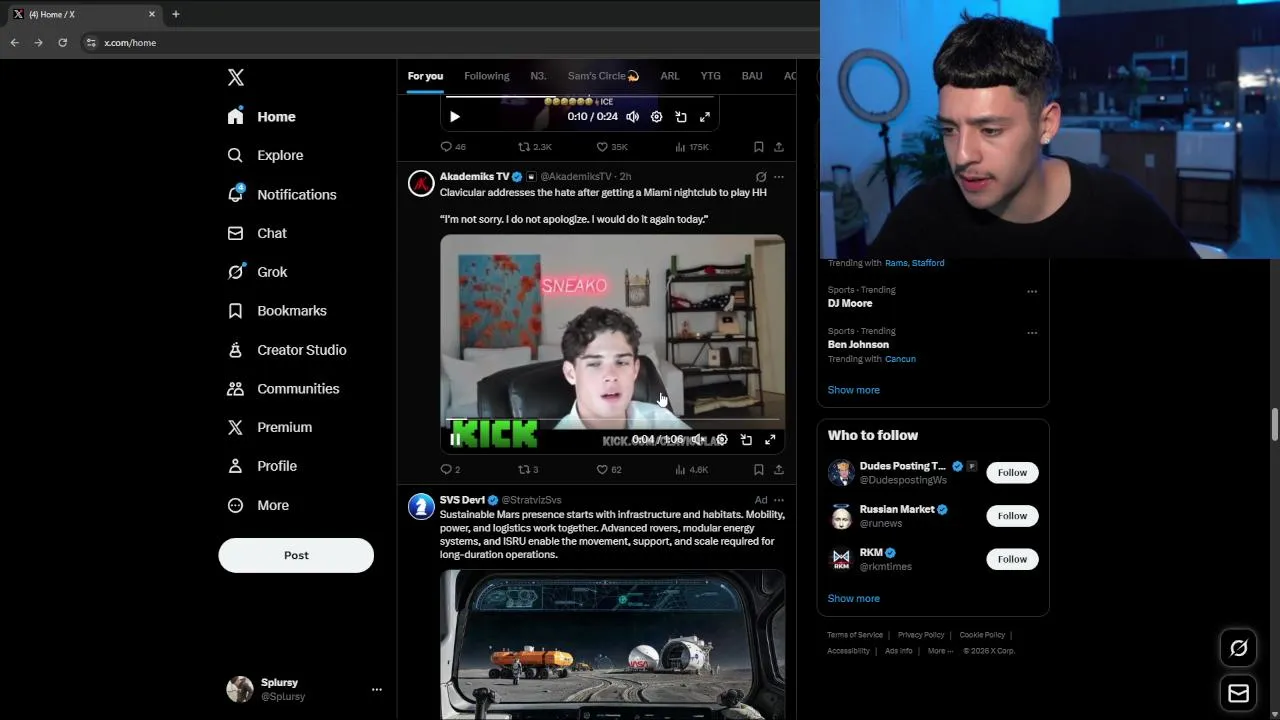This screenshot has width=1280, height=720.
Task: Open the Sam's Circle tab
Action: (x=603, y=76)
